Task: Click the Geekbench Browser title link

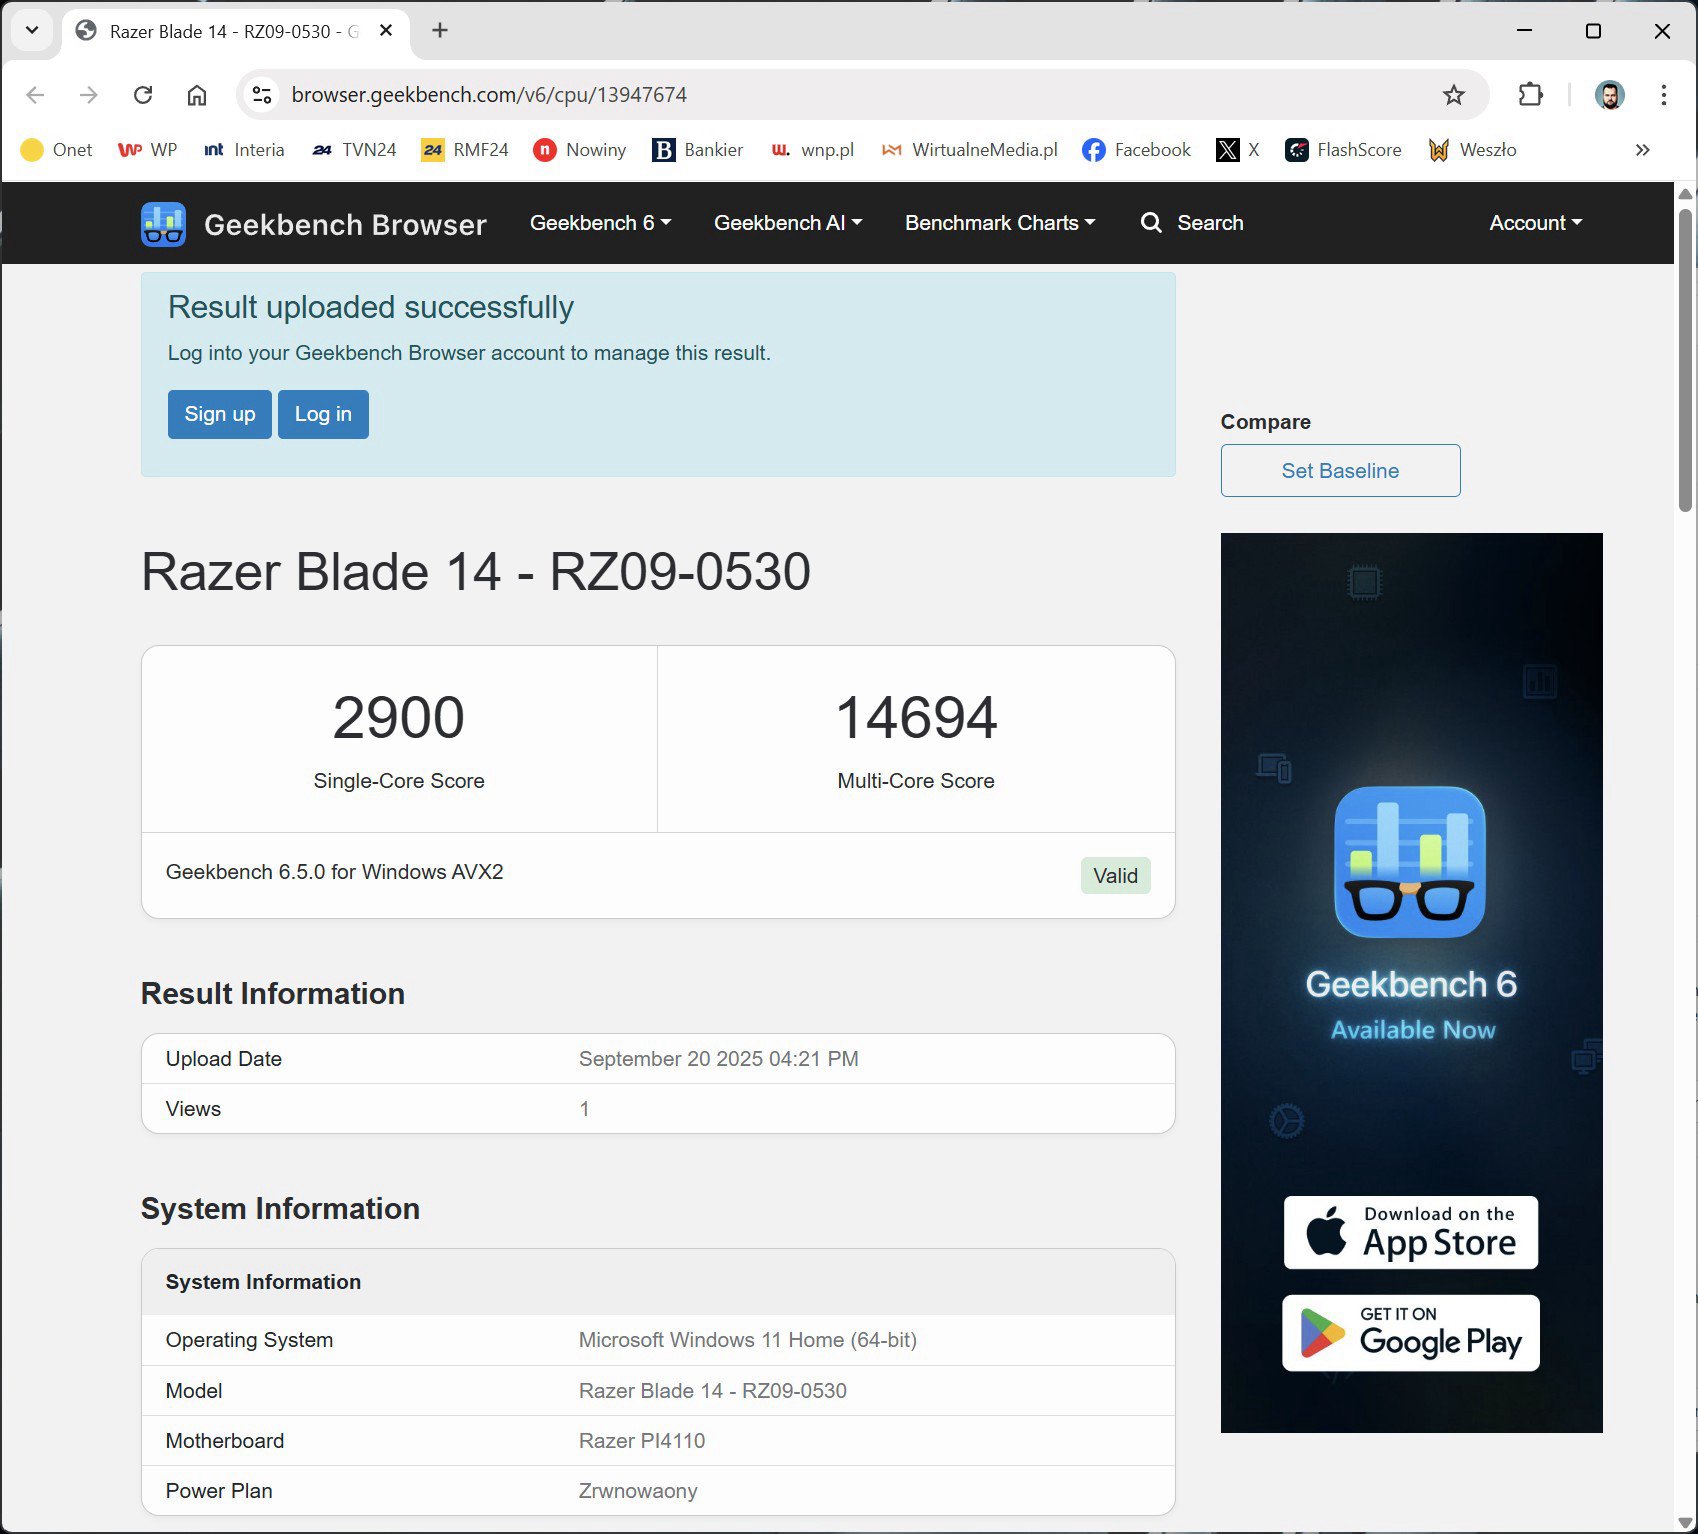Action: (345, 225)
